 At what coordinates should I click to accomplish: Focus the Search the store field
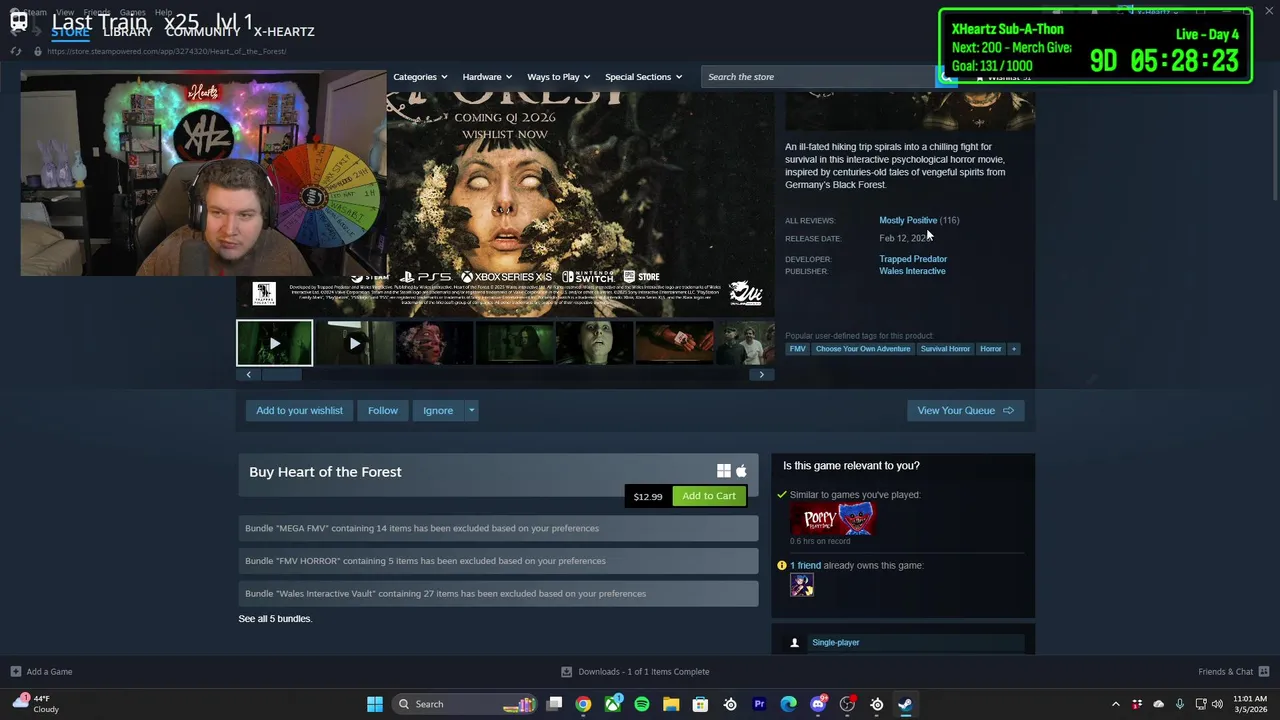818,77
